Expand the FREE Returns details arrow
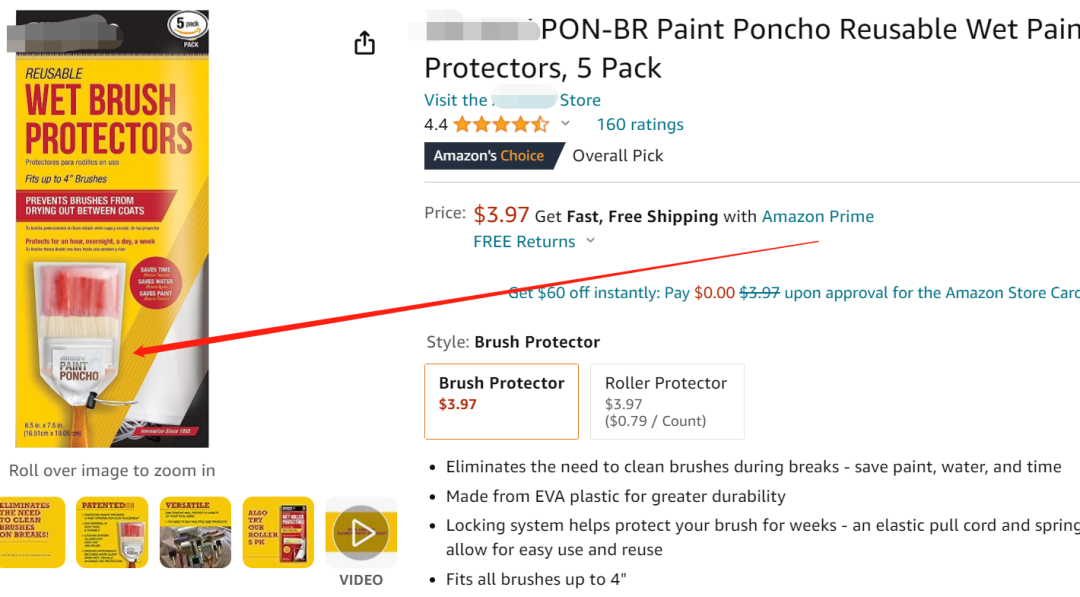The width and height of the screenshot is (1080, 597). (590, 241)
